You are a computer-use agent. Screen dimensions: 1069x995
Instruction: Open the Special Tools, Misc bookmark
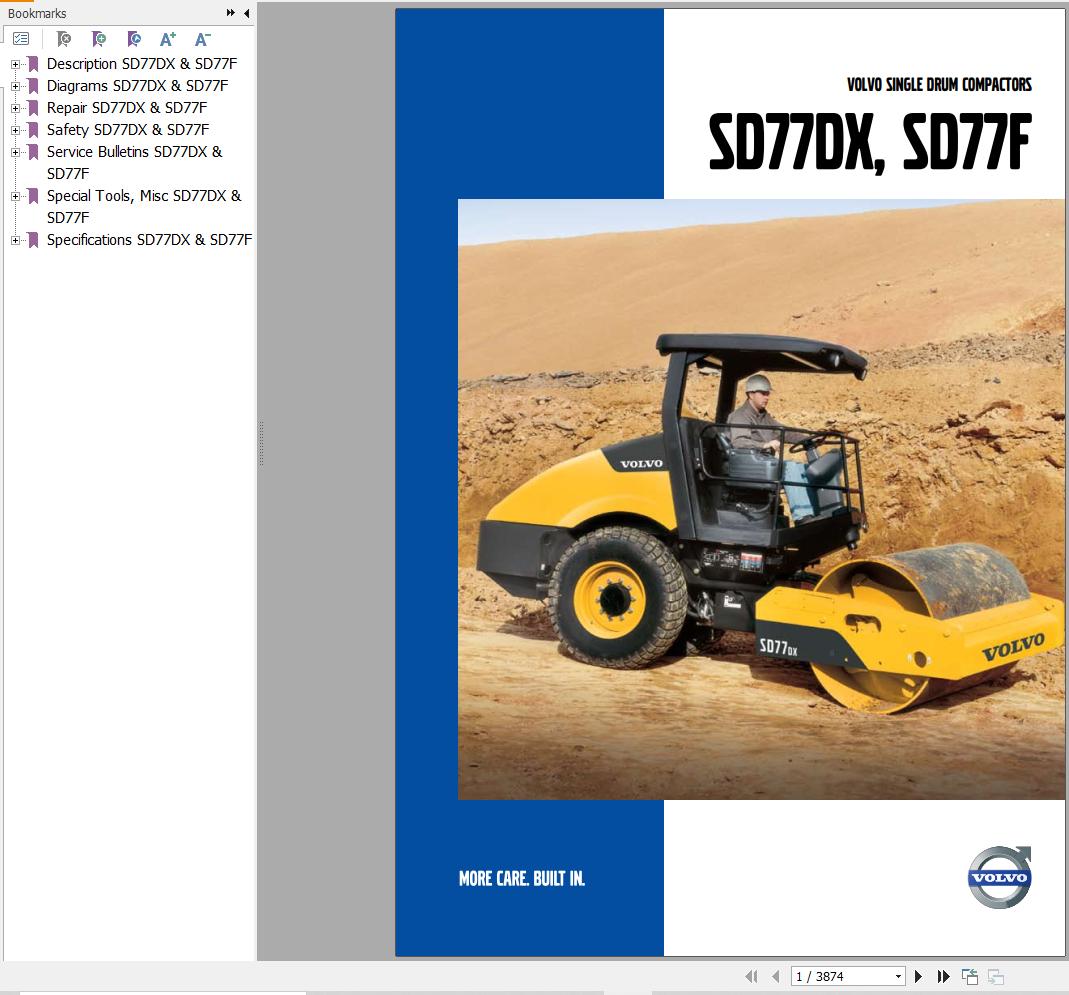pyautogui.click(x=144, y=206)
